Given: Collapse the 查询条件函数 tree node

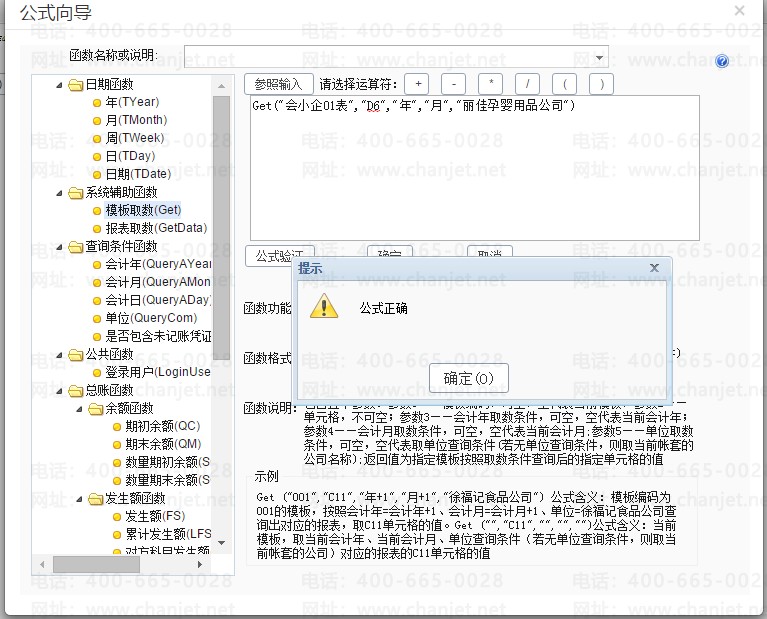Looking at the screenshot, I should 59,247.
